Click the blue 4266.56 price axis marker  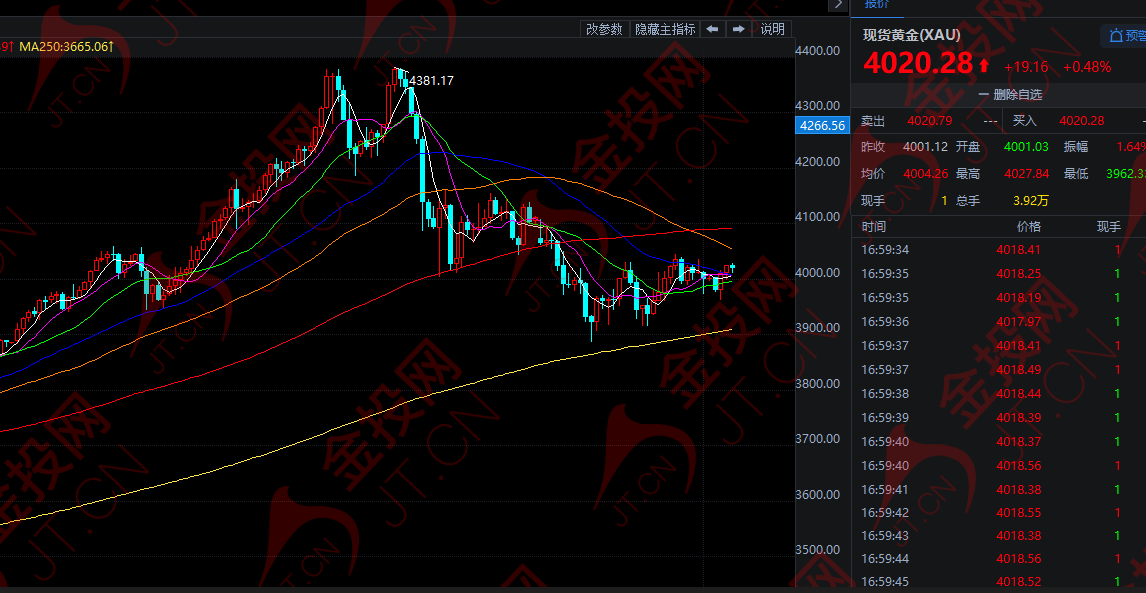click(x=822, y=126)
